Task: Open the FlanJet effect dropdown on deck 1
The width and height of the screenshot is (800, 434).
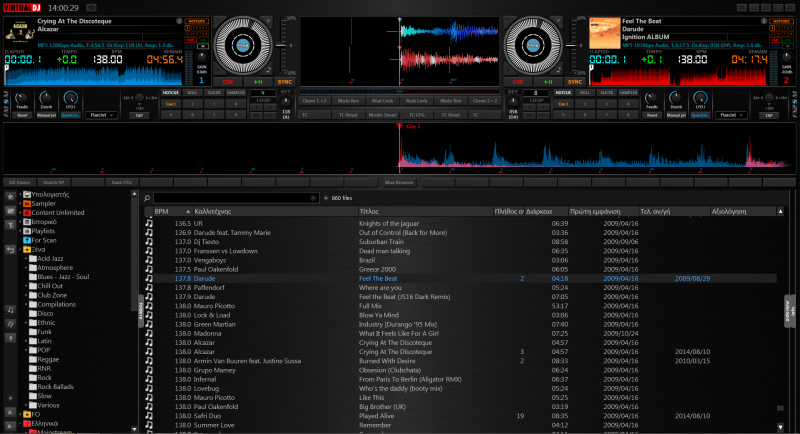Action: coord(101,115)
